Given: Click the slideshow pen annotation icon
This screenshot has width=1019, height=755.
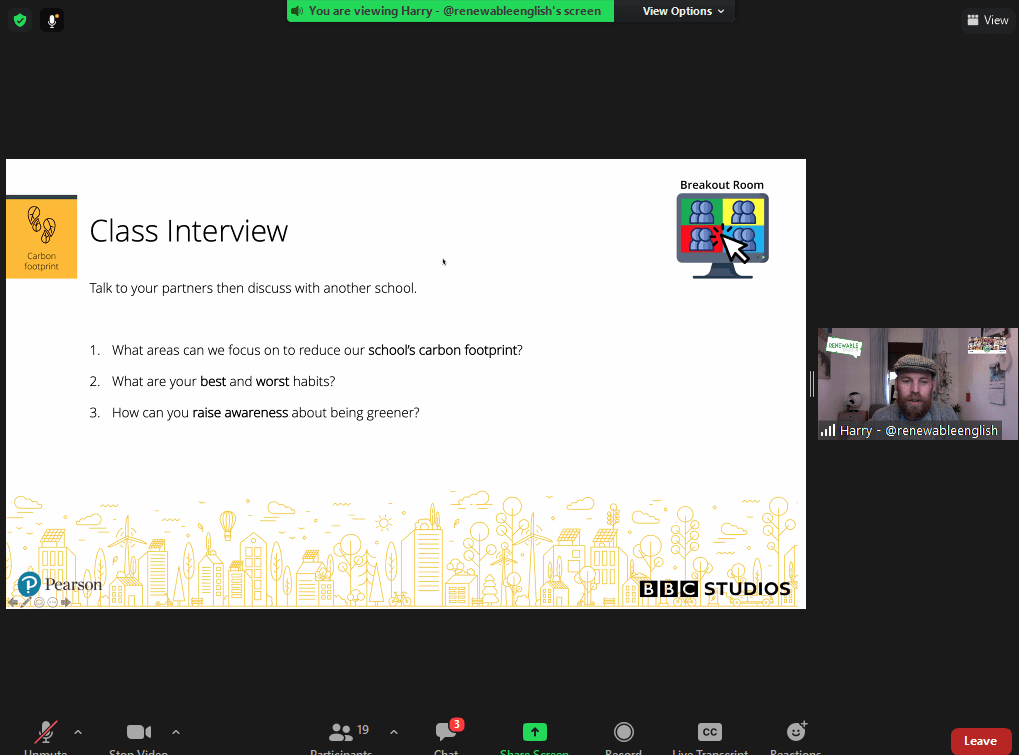Looking at the screenshot, I should point(26,602).
